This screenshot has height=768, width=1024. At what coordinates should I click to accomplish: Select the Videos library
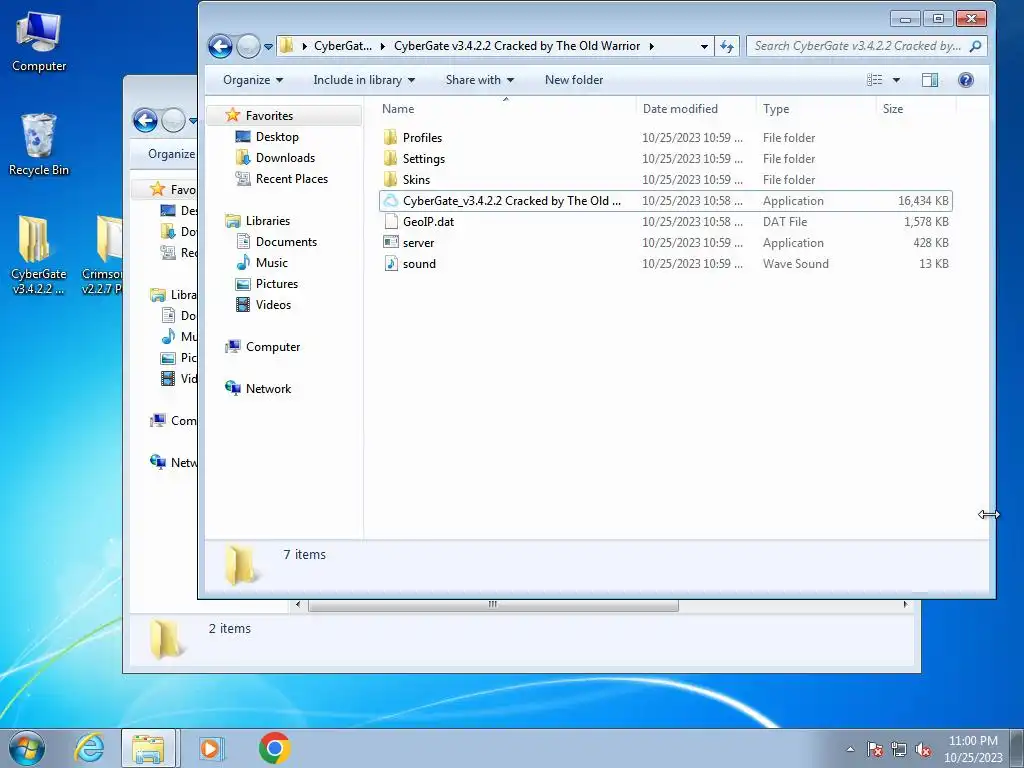click(273, 304)
